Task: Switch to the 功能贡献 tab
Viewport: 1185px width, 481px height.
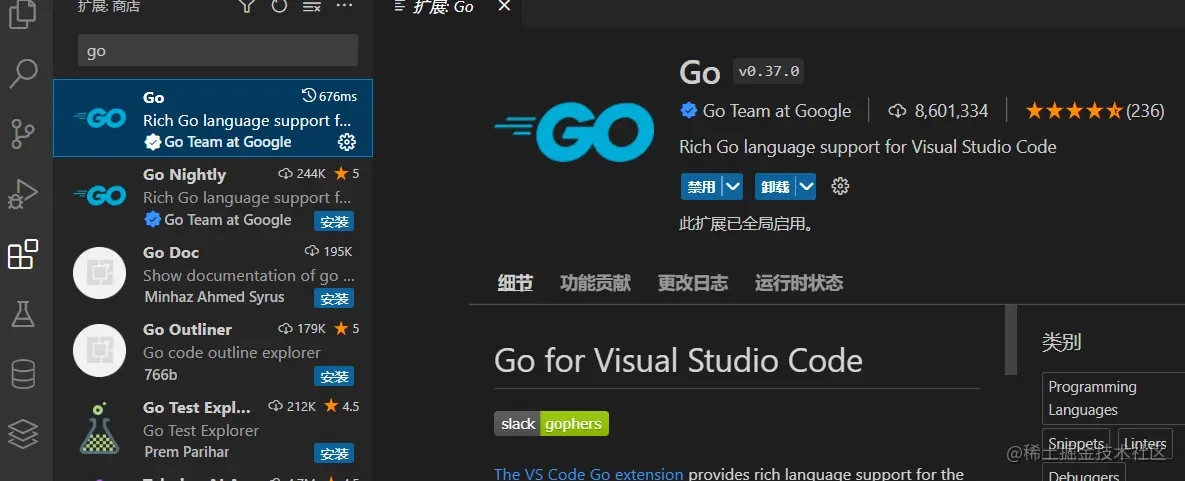Action: coord(596,284)
